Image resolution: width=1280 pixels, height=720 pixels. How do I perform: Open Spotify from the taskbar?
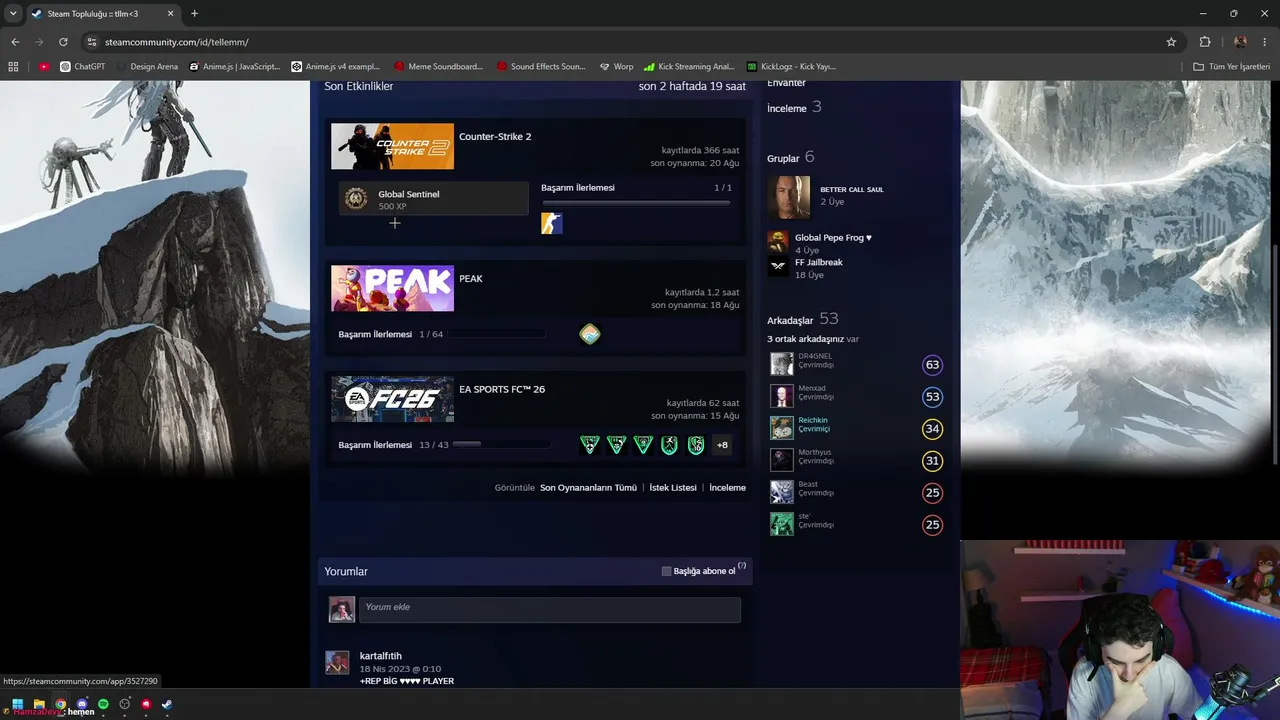[x=103, y=704]
